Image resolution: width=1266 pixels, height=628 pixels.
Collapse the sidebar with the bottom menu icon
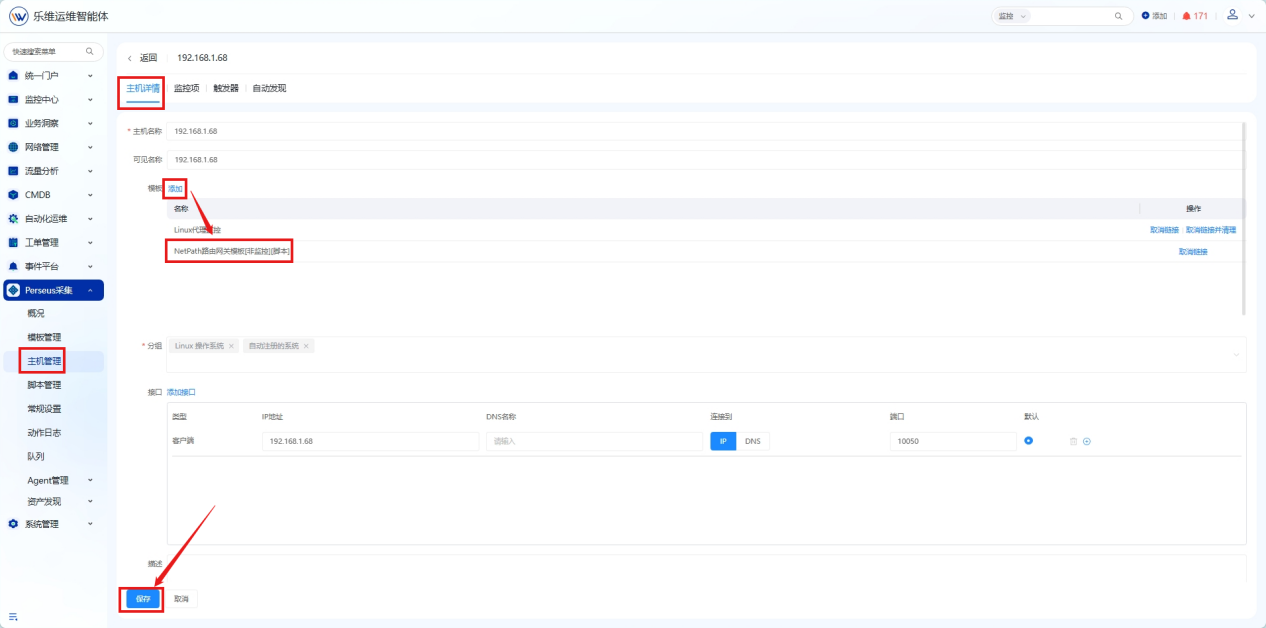(14, 616)
